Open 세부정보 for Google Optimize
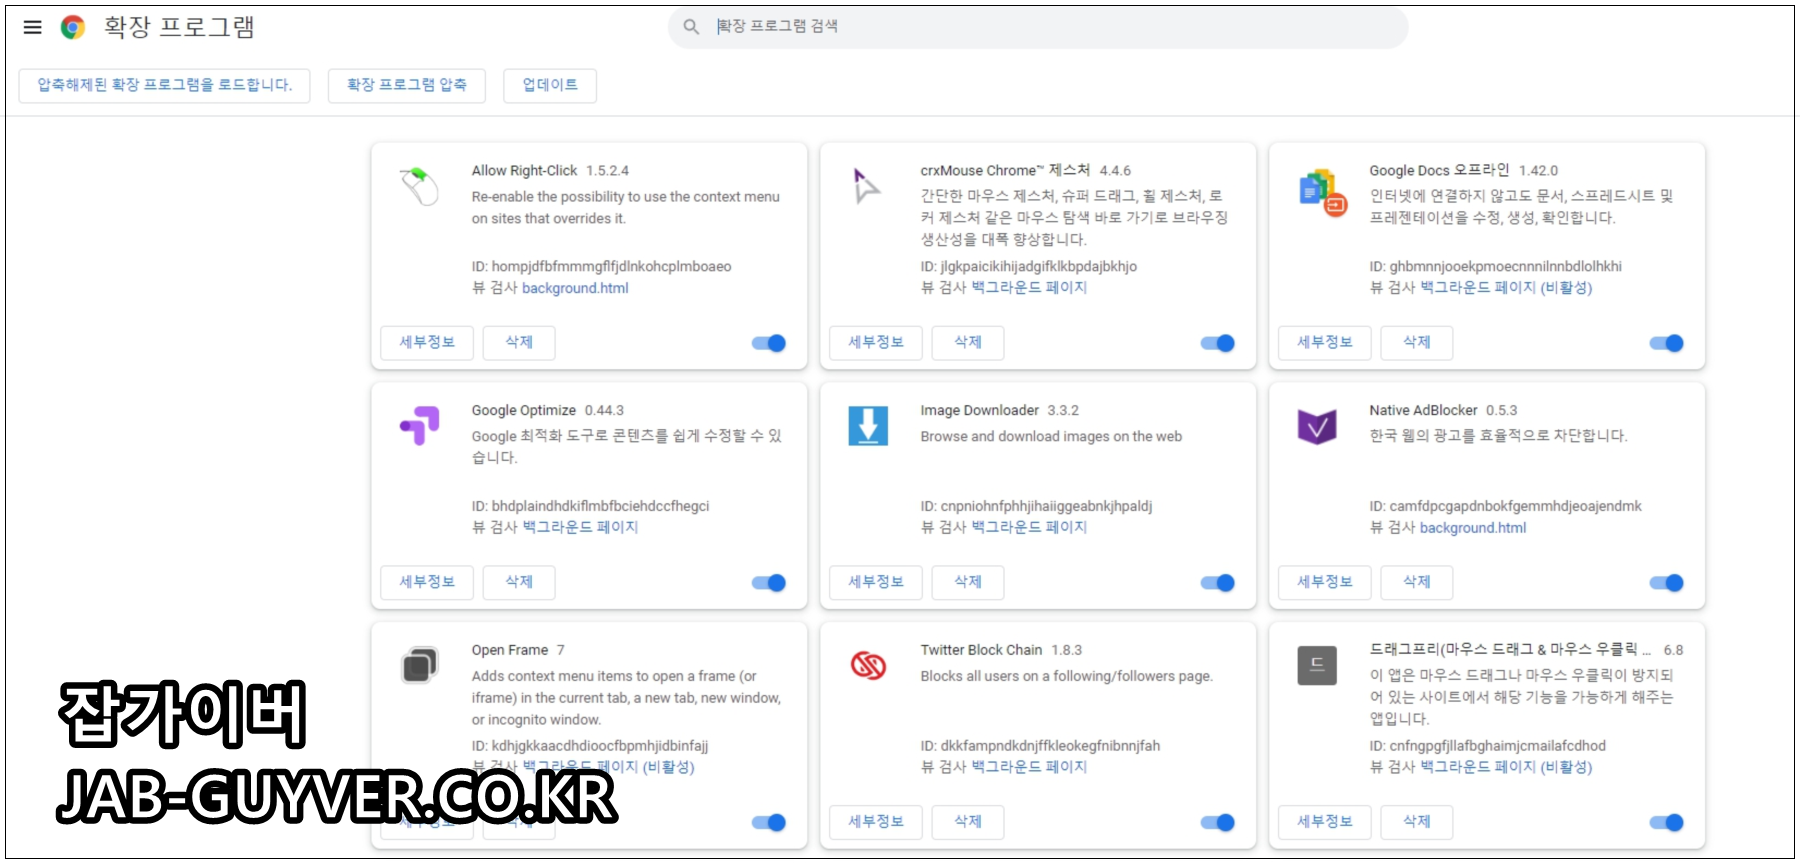 tap(427, 582)
